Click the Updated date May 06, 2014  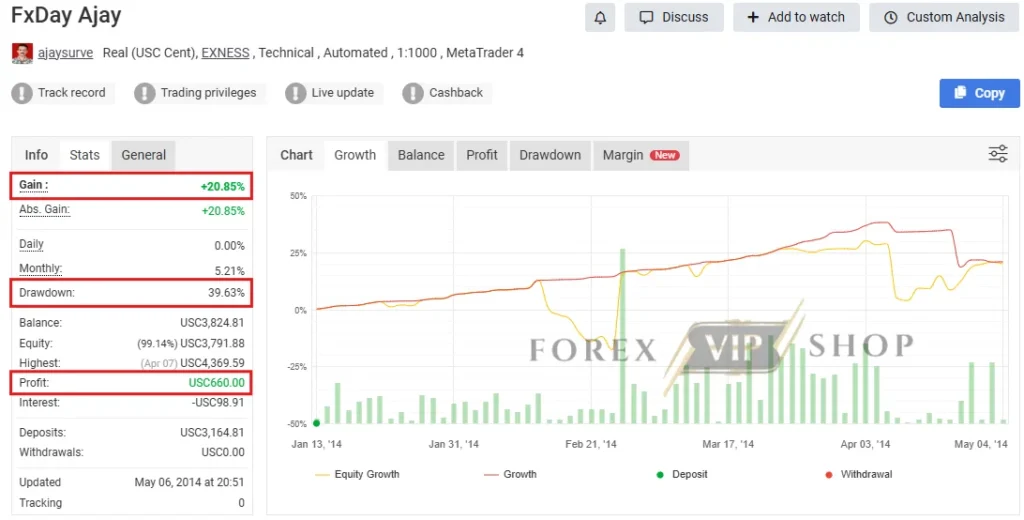point(189,482)
